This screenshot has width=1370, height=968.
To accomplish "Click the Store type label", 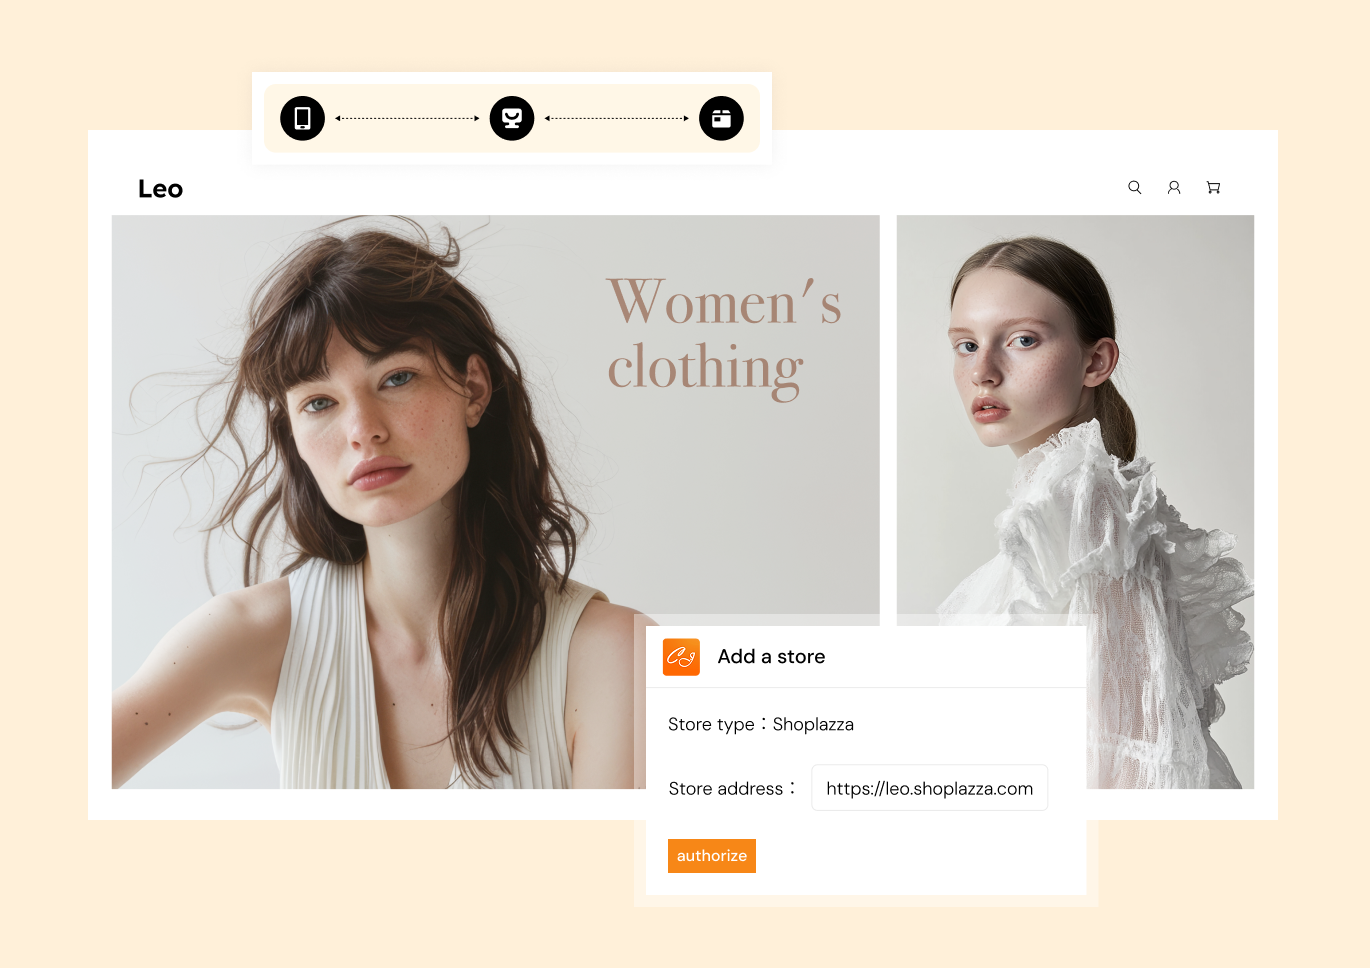I will coord(711,724).
